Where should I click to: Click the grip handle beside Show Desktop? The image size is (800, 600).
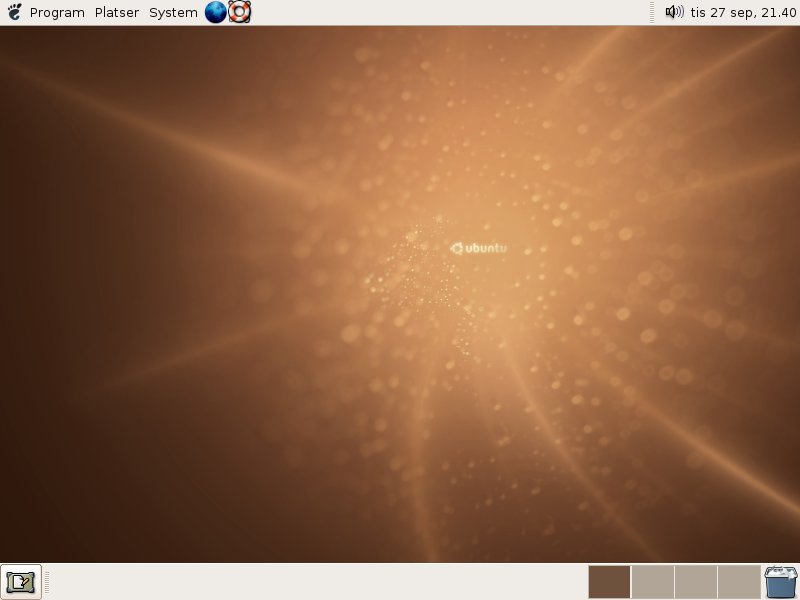[47, 582]
